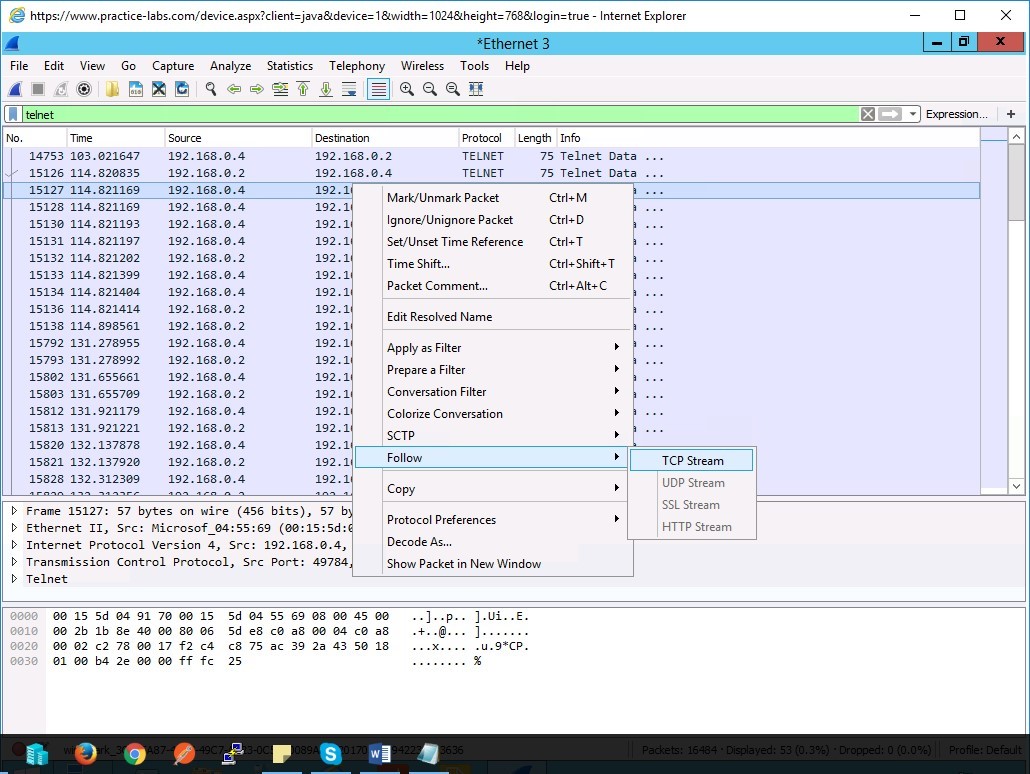Viewport: 1030px width, 774px height.
Task: Open Google Chrome from the taskbar
Action: pyautogui.click(x=135, y=754)
